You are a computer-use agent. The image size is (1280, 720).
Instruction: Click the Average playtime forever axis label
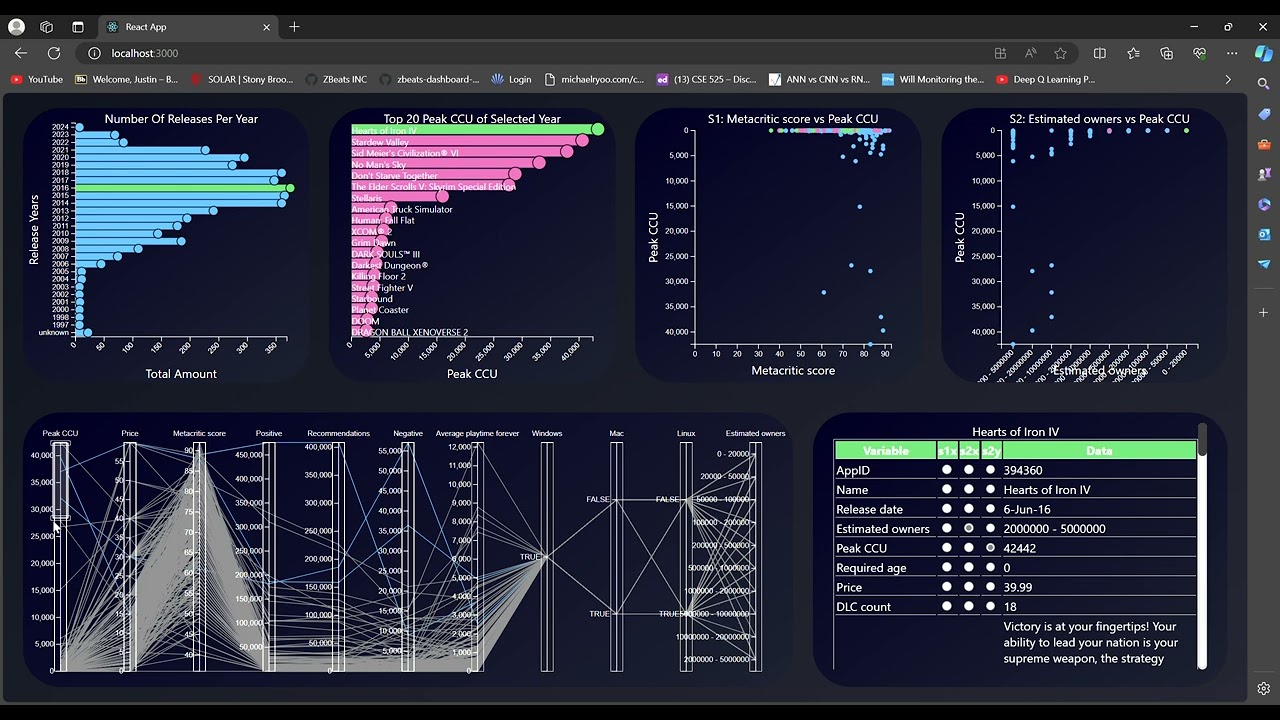[477, 433]
